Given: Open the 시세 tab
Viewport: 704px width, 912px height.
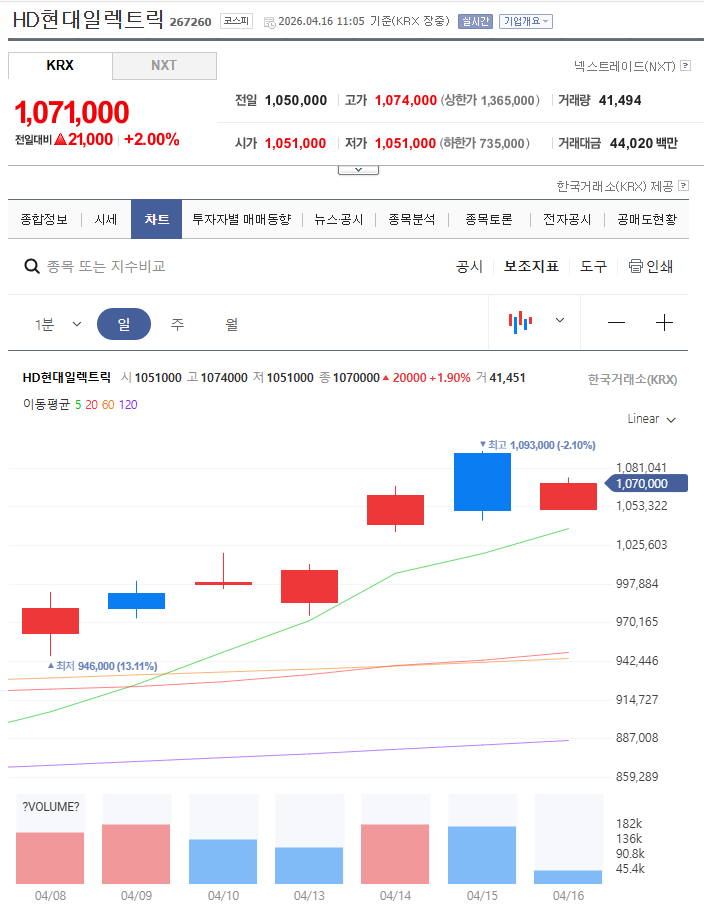Looking at the screenshot, I should click(x=106, y=219).
